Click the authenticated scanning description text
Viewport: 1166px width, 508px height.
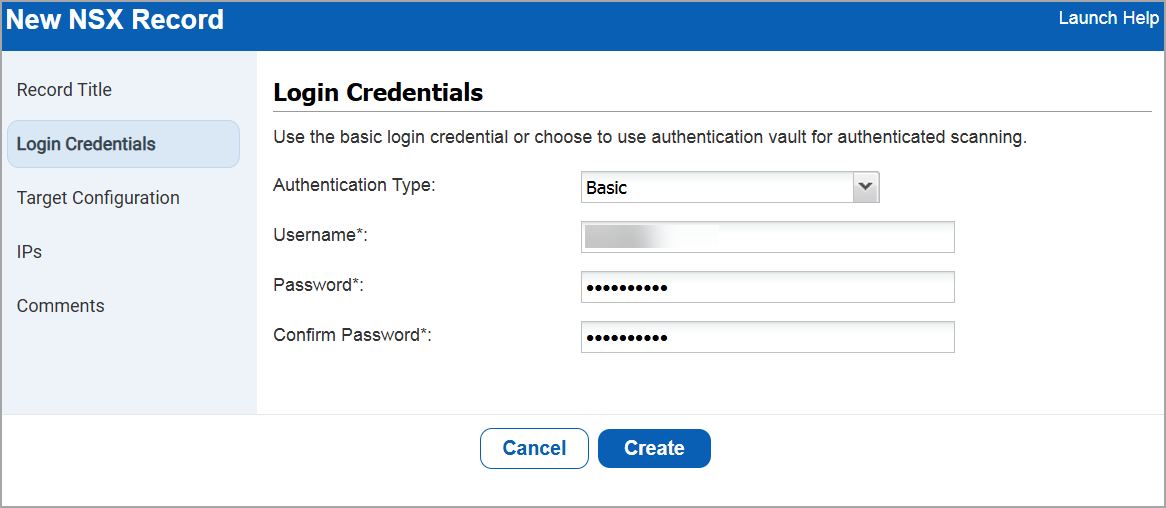point(650,137)
